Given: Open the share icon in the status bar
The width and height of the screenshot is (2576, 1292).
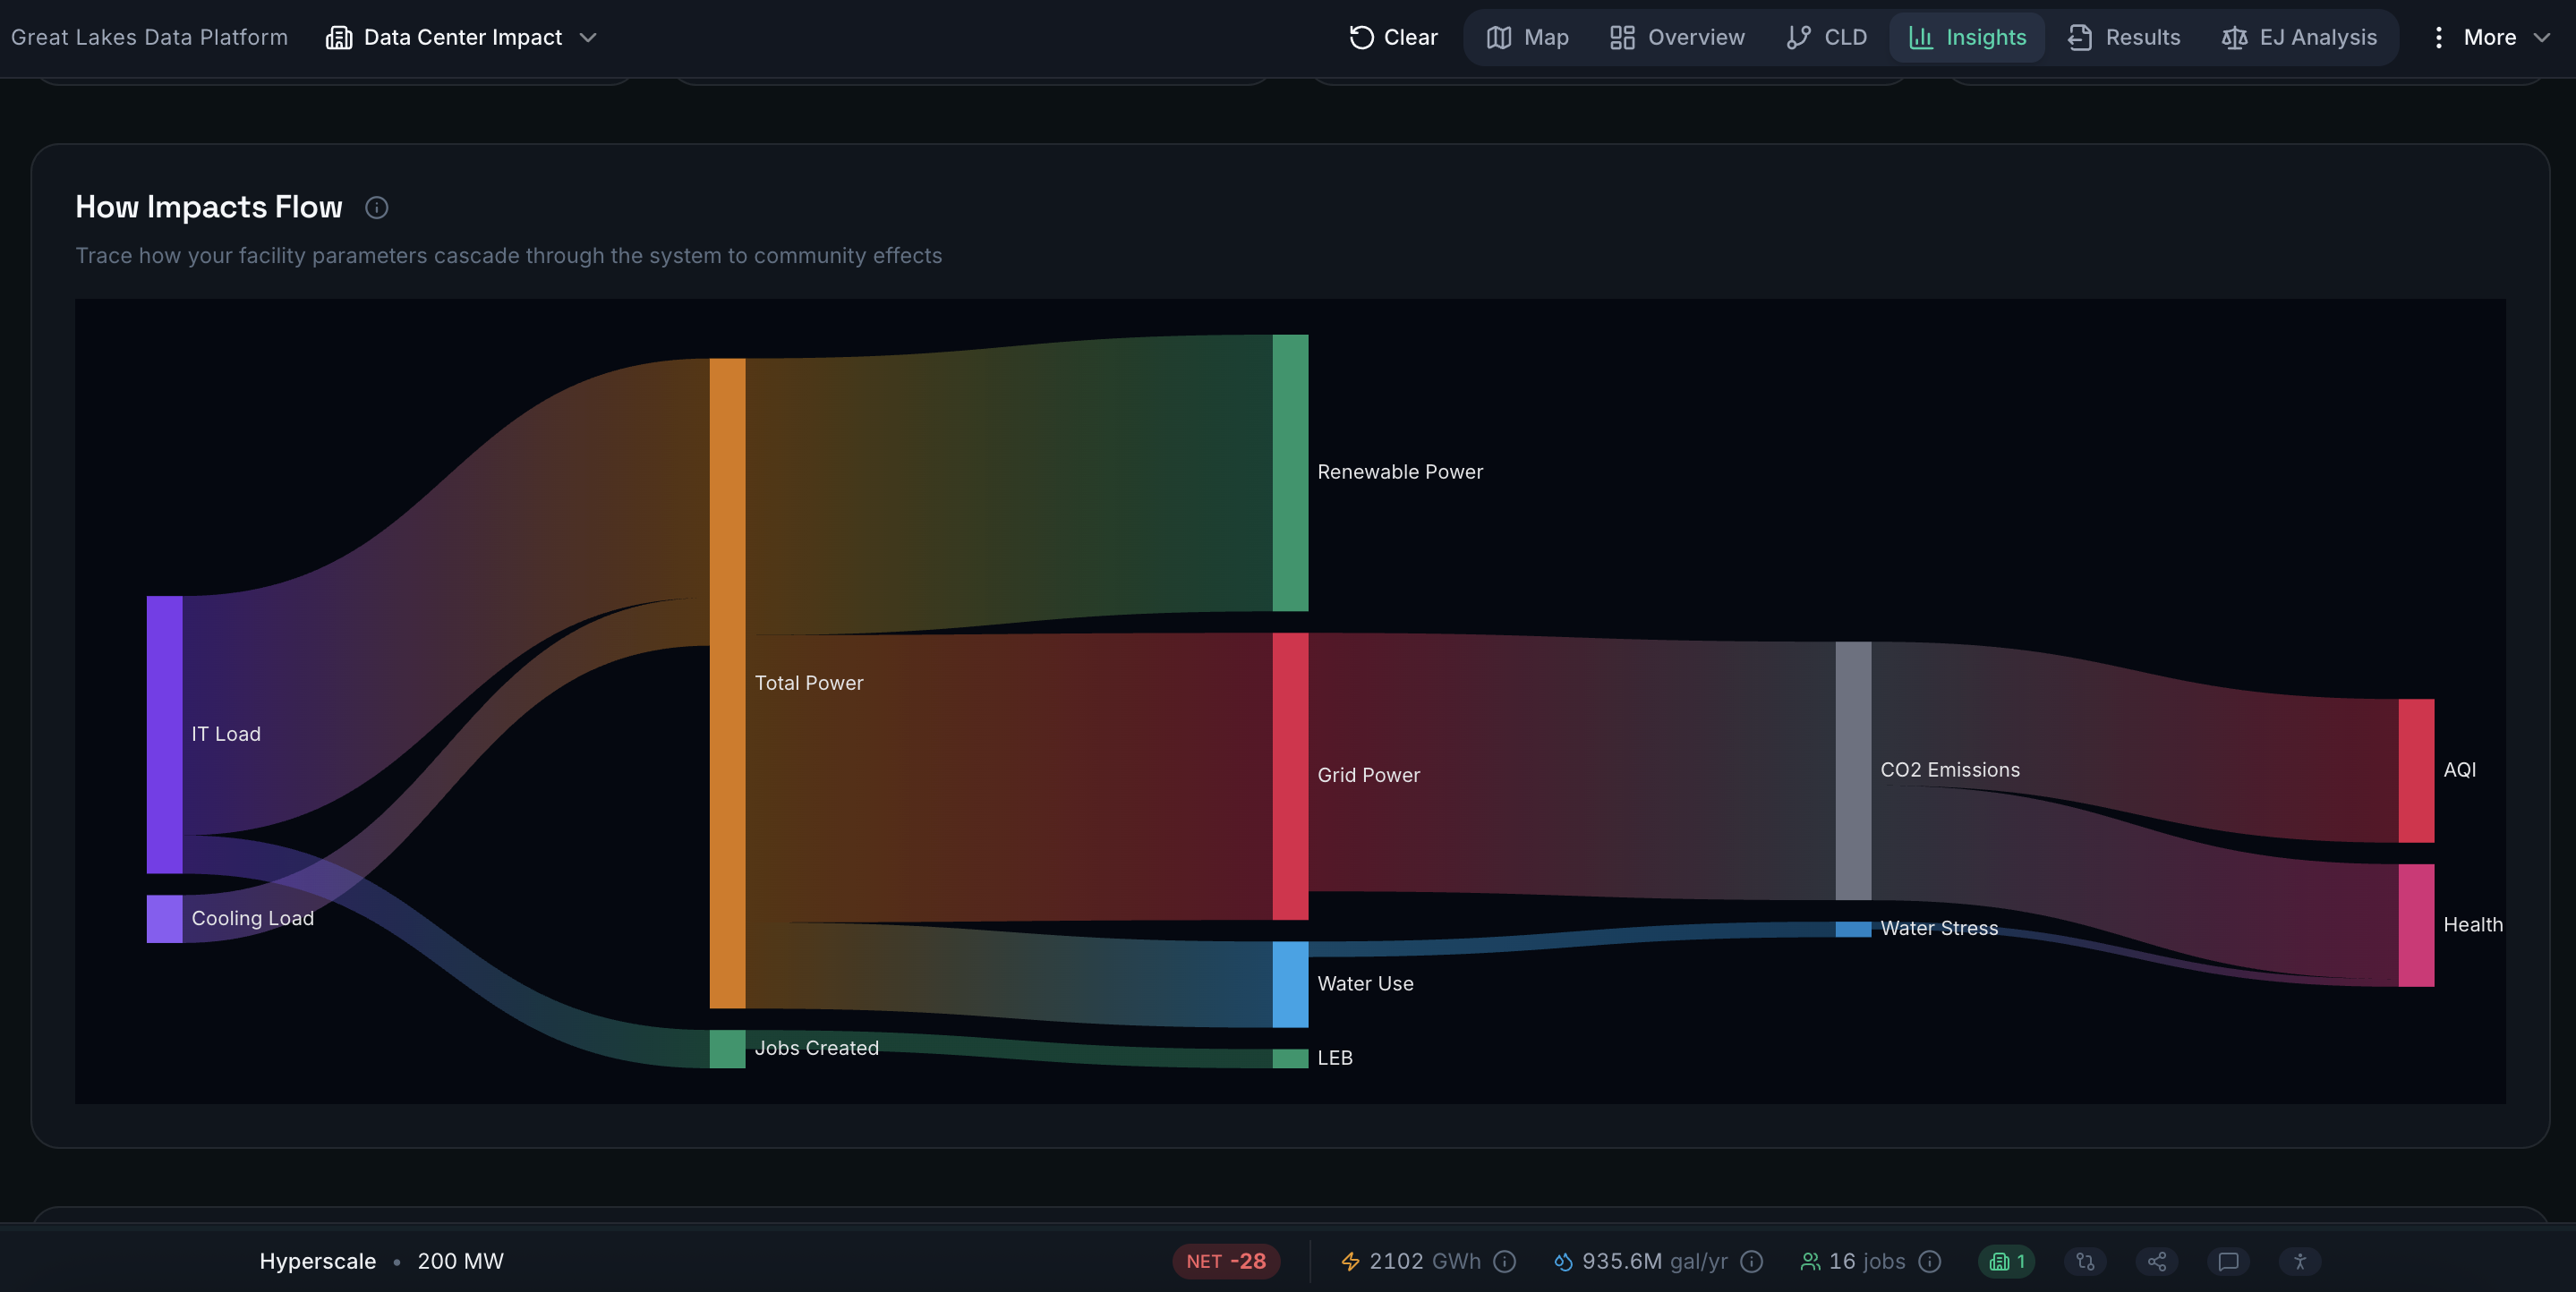Looking at the screenshot, I should click(x=2156, y=1261).
